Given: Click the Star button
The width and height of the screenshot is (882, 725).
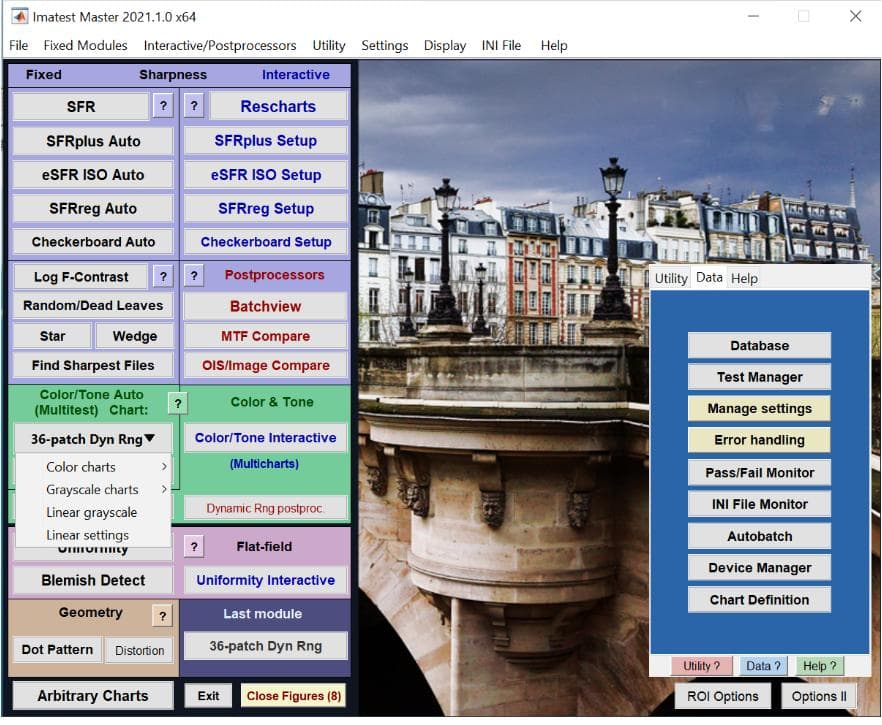Looking at the screenshot, I should 52,336.
